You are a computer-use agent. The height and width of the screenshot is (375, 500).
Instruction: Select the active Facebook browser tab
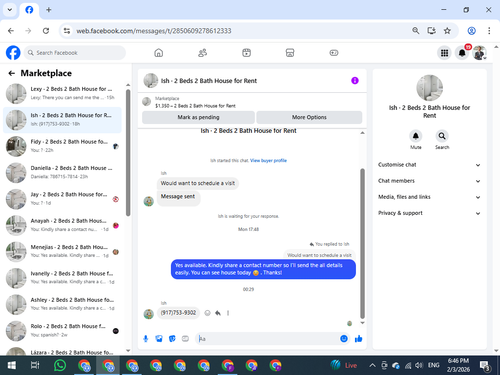[29, 10]
